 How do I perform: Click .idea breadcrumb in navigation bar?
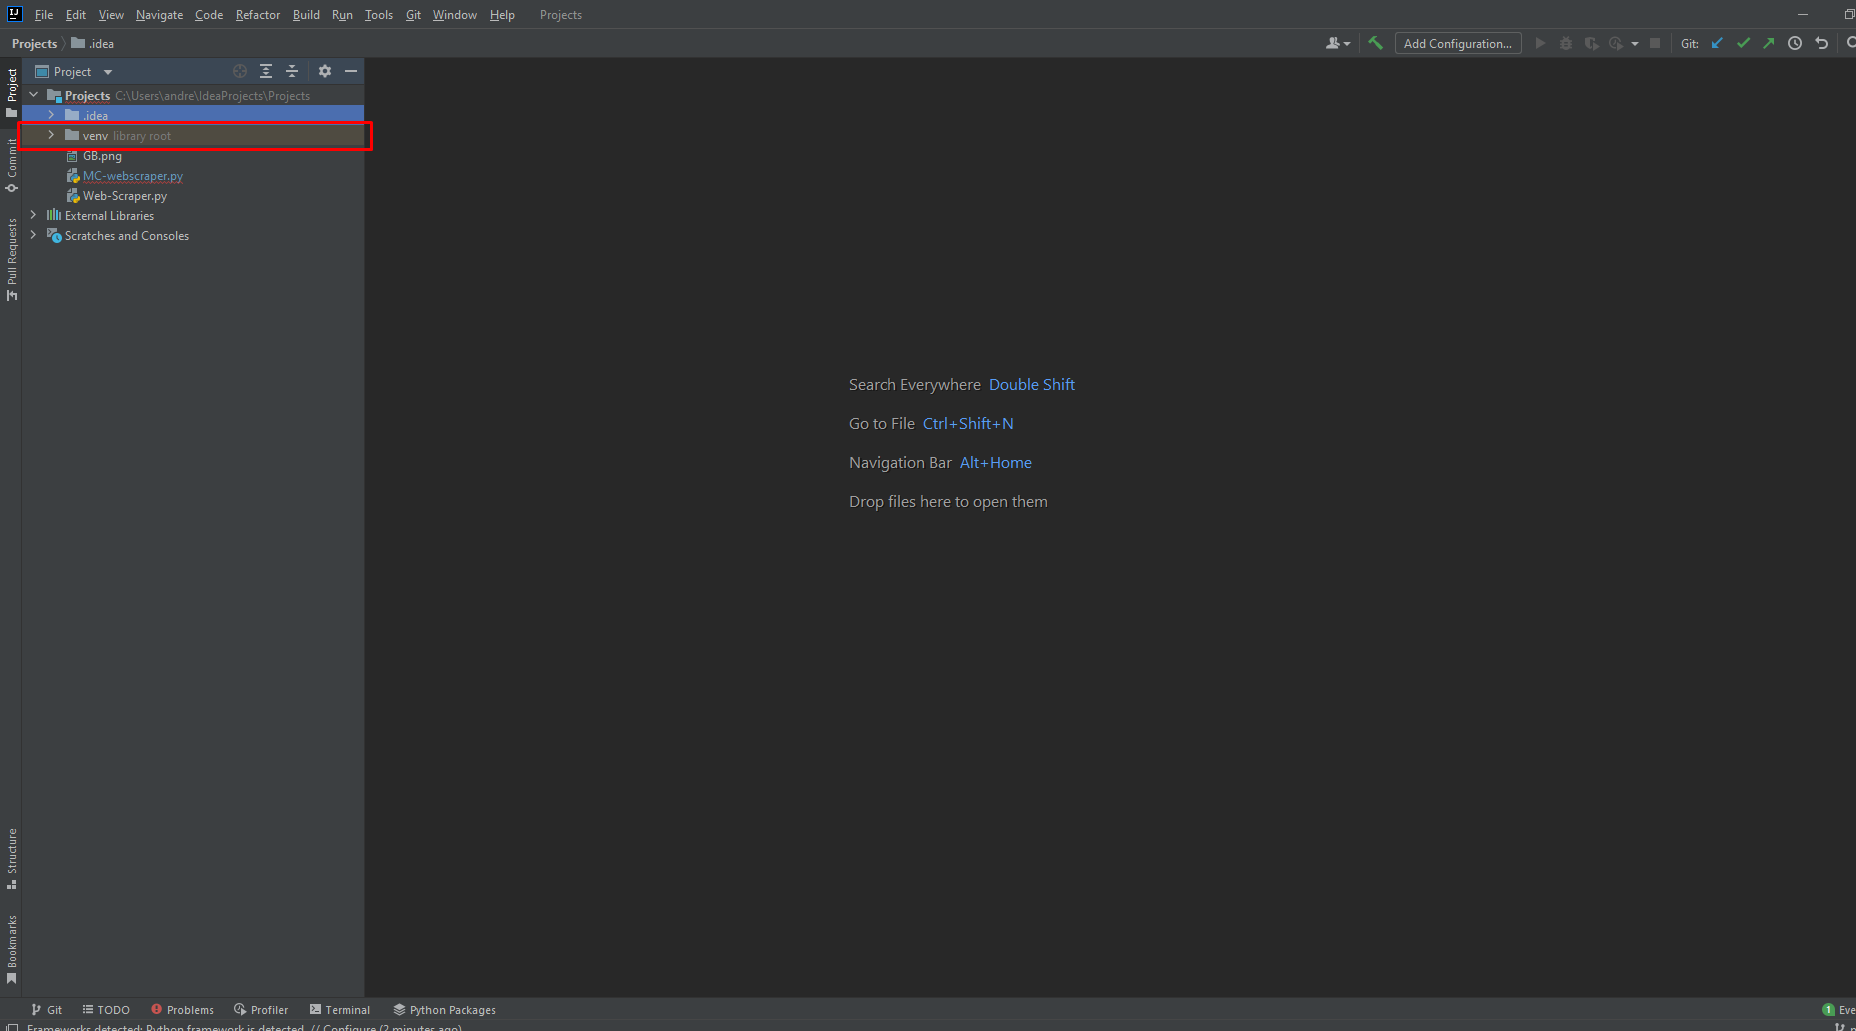(x=93, y=43)
